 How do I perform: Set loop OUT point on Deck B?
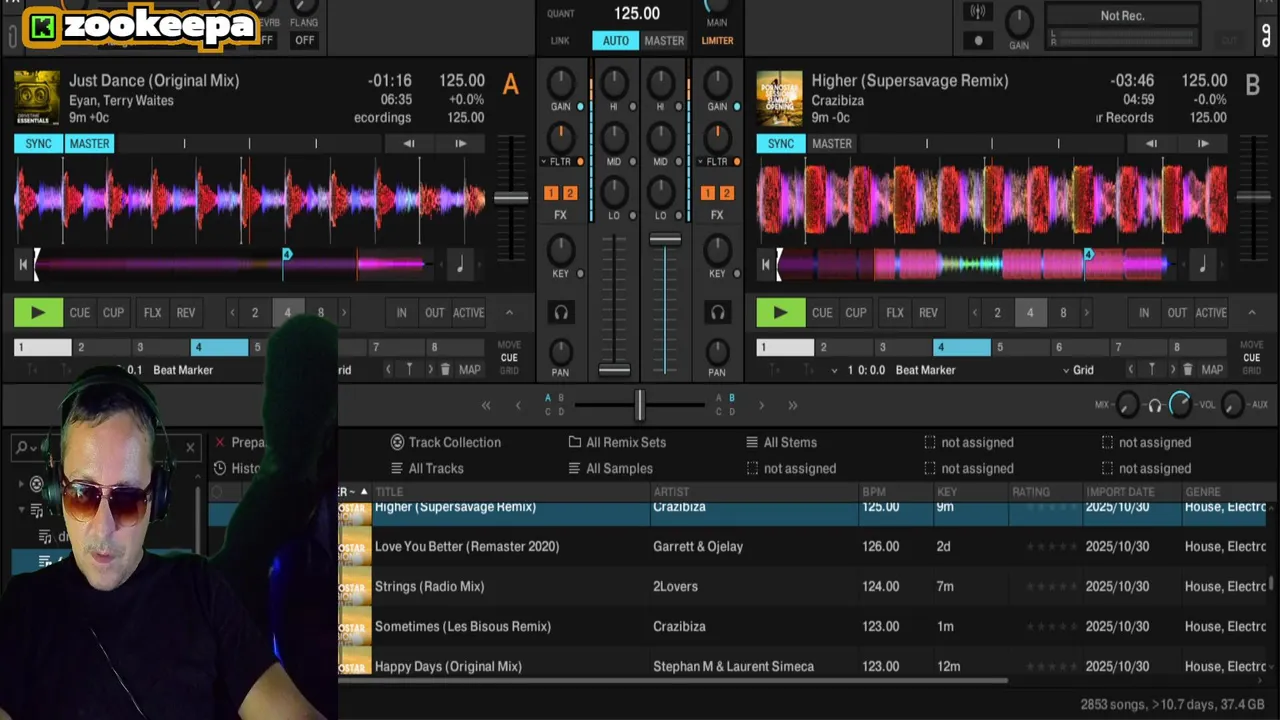click(1177, 313)
